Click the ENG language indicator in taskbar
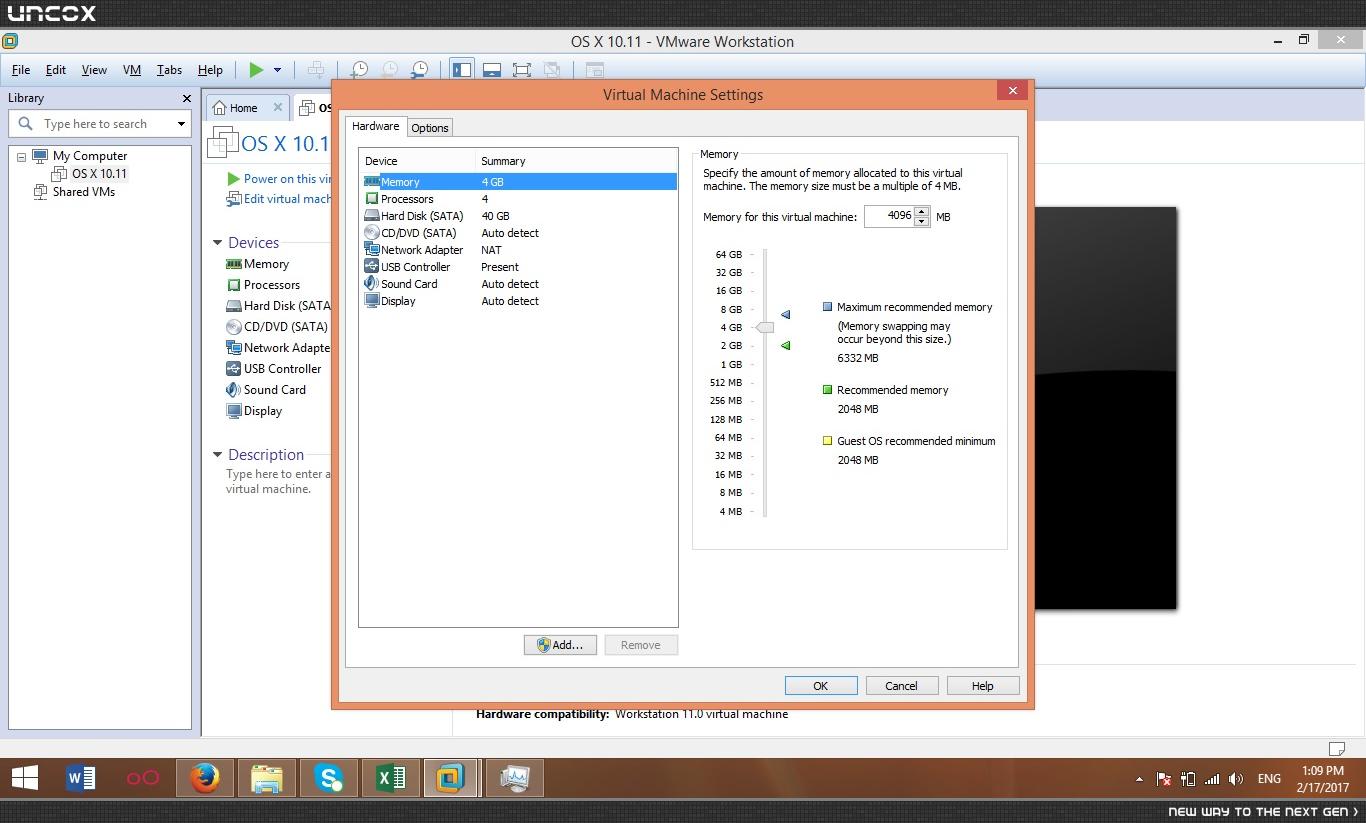1366x823 pixels. (x=1269, y=779)
